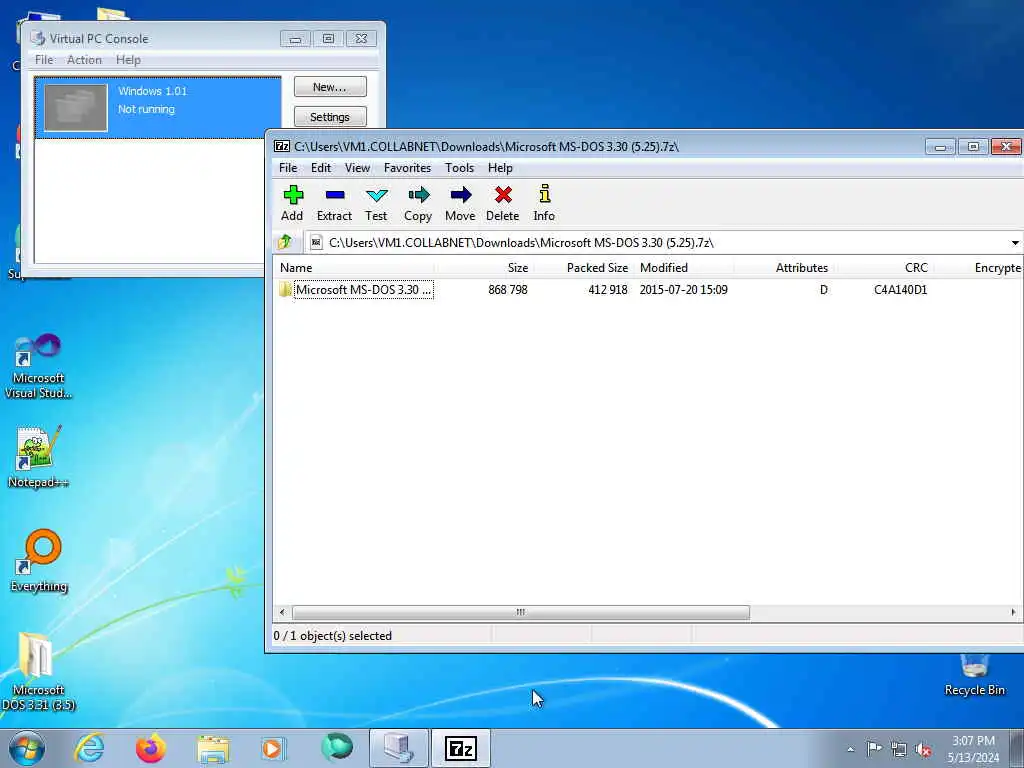Sort by the Name column header
Image resolution: width=1024 pixels, height=768 pixels.
pos(353,268)
